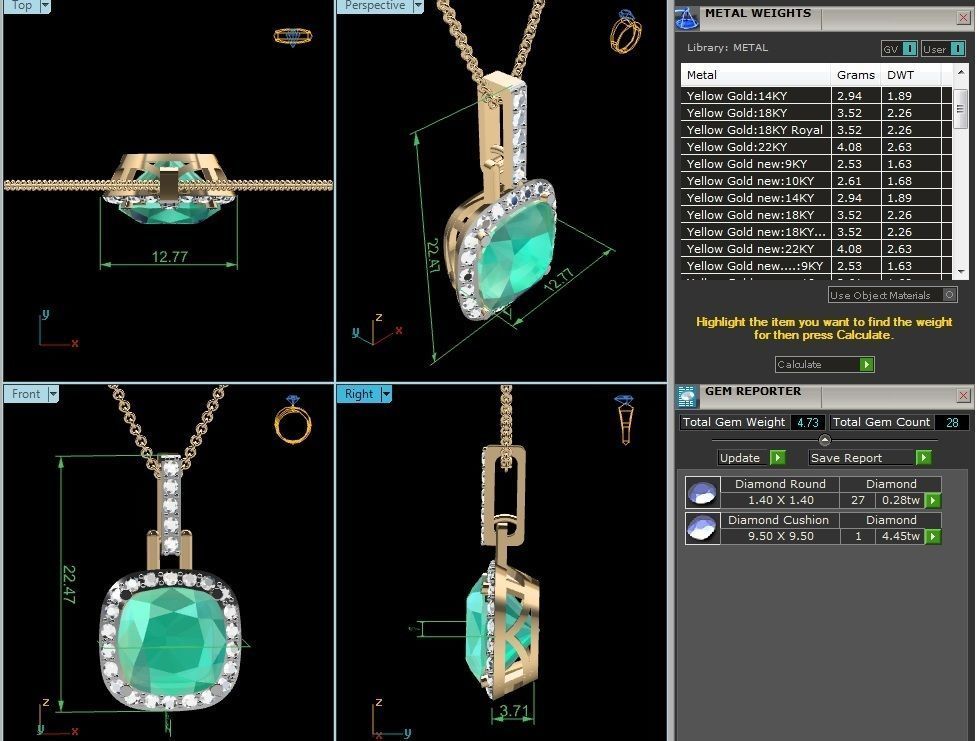This screenshot has width=977, height=741.
Task: Click the ring view icon in Top viewport
Action: tap(293, 36)
